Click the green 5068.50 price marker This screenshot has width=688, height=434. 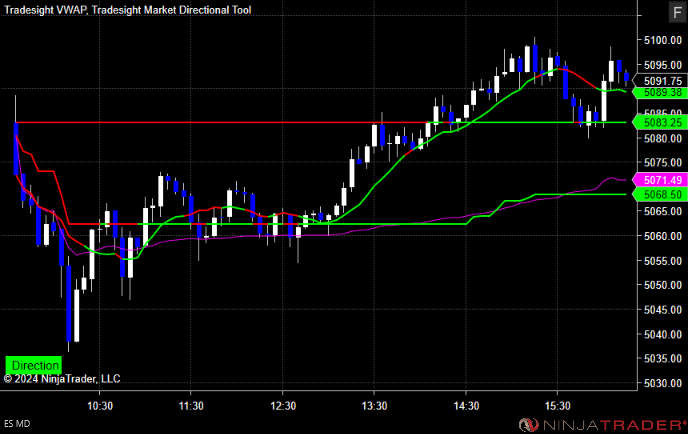coord(659,194)
